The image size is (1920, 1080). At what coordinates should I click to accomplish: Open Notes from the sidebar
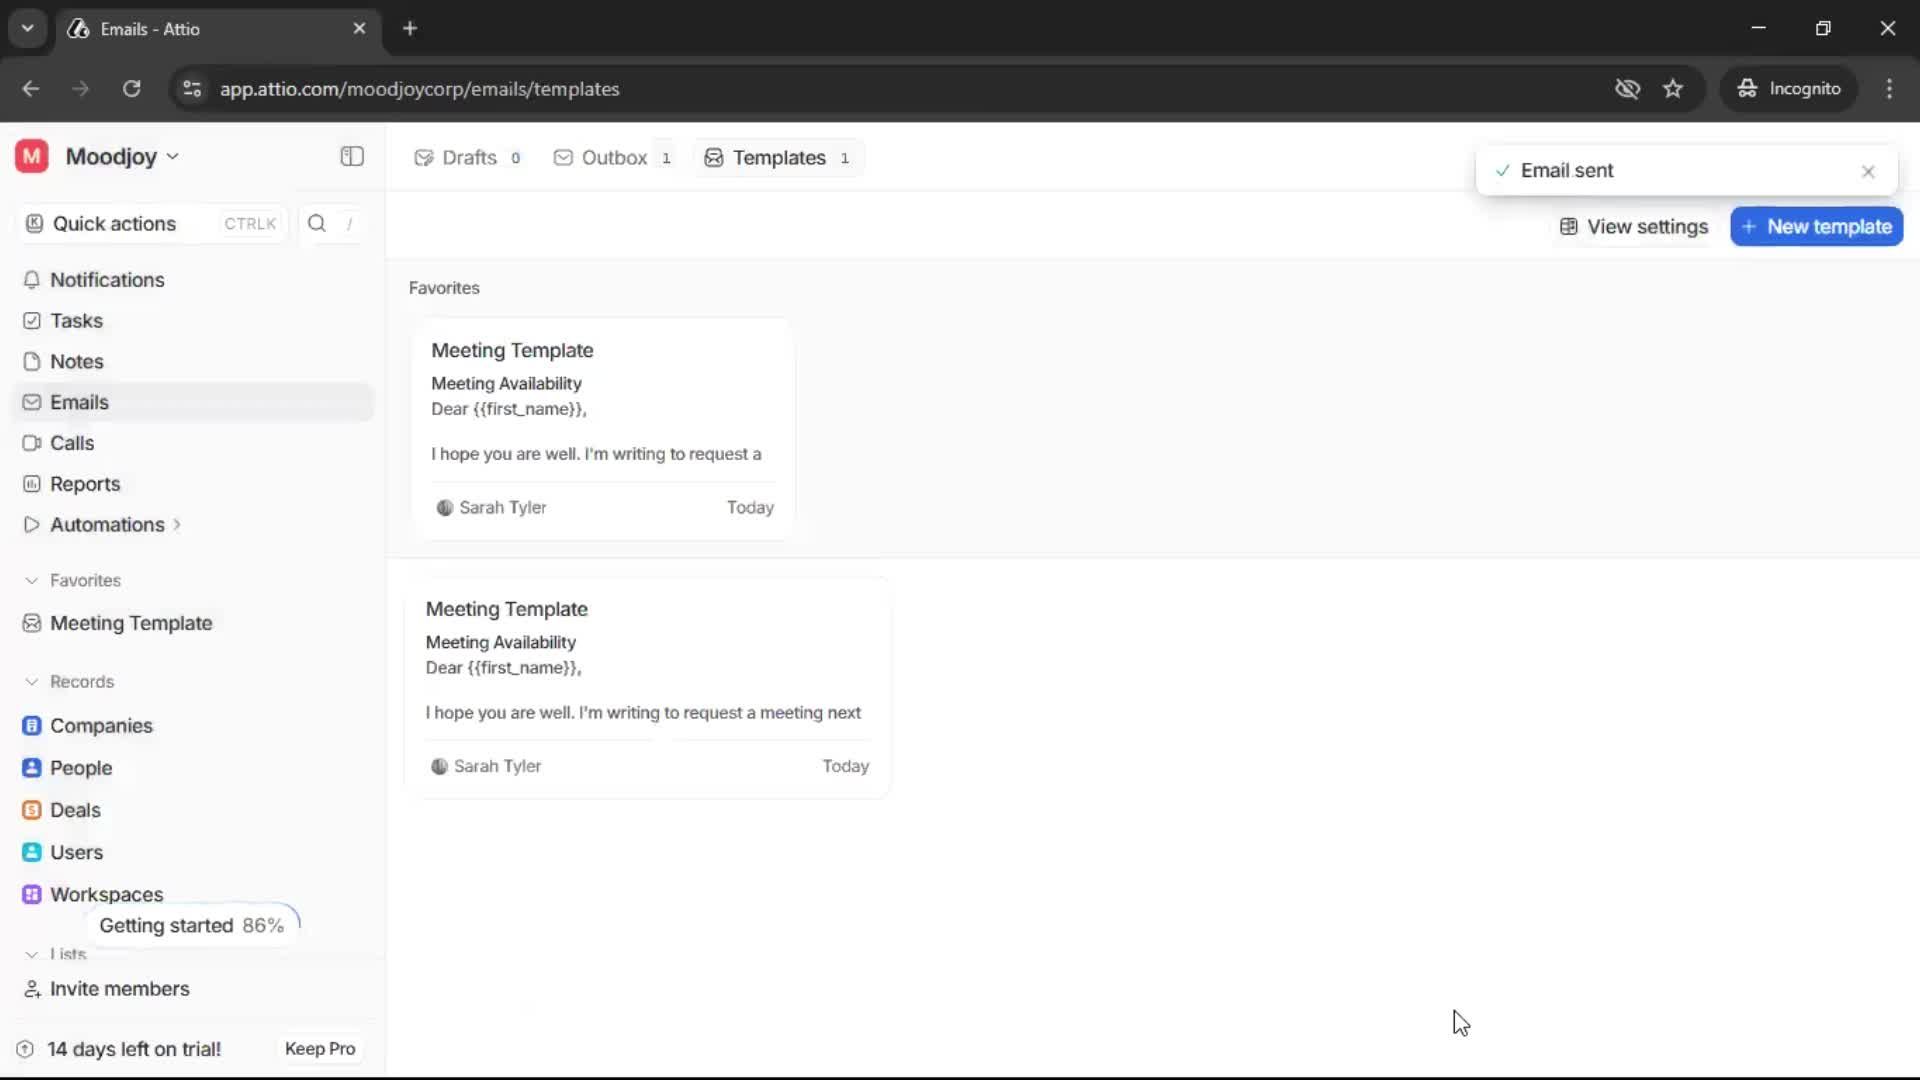77,361
